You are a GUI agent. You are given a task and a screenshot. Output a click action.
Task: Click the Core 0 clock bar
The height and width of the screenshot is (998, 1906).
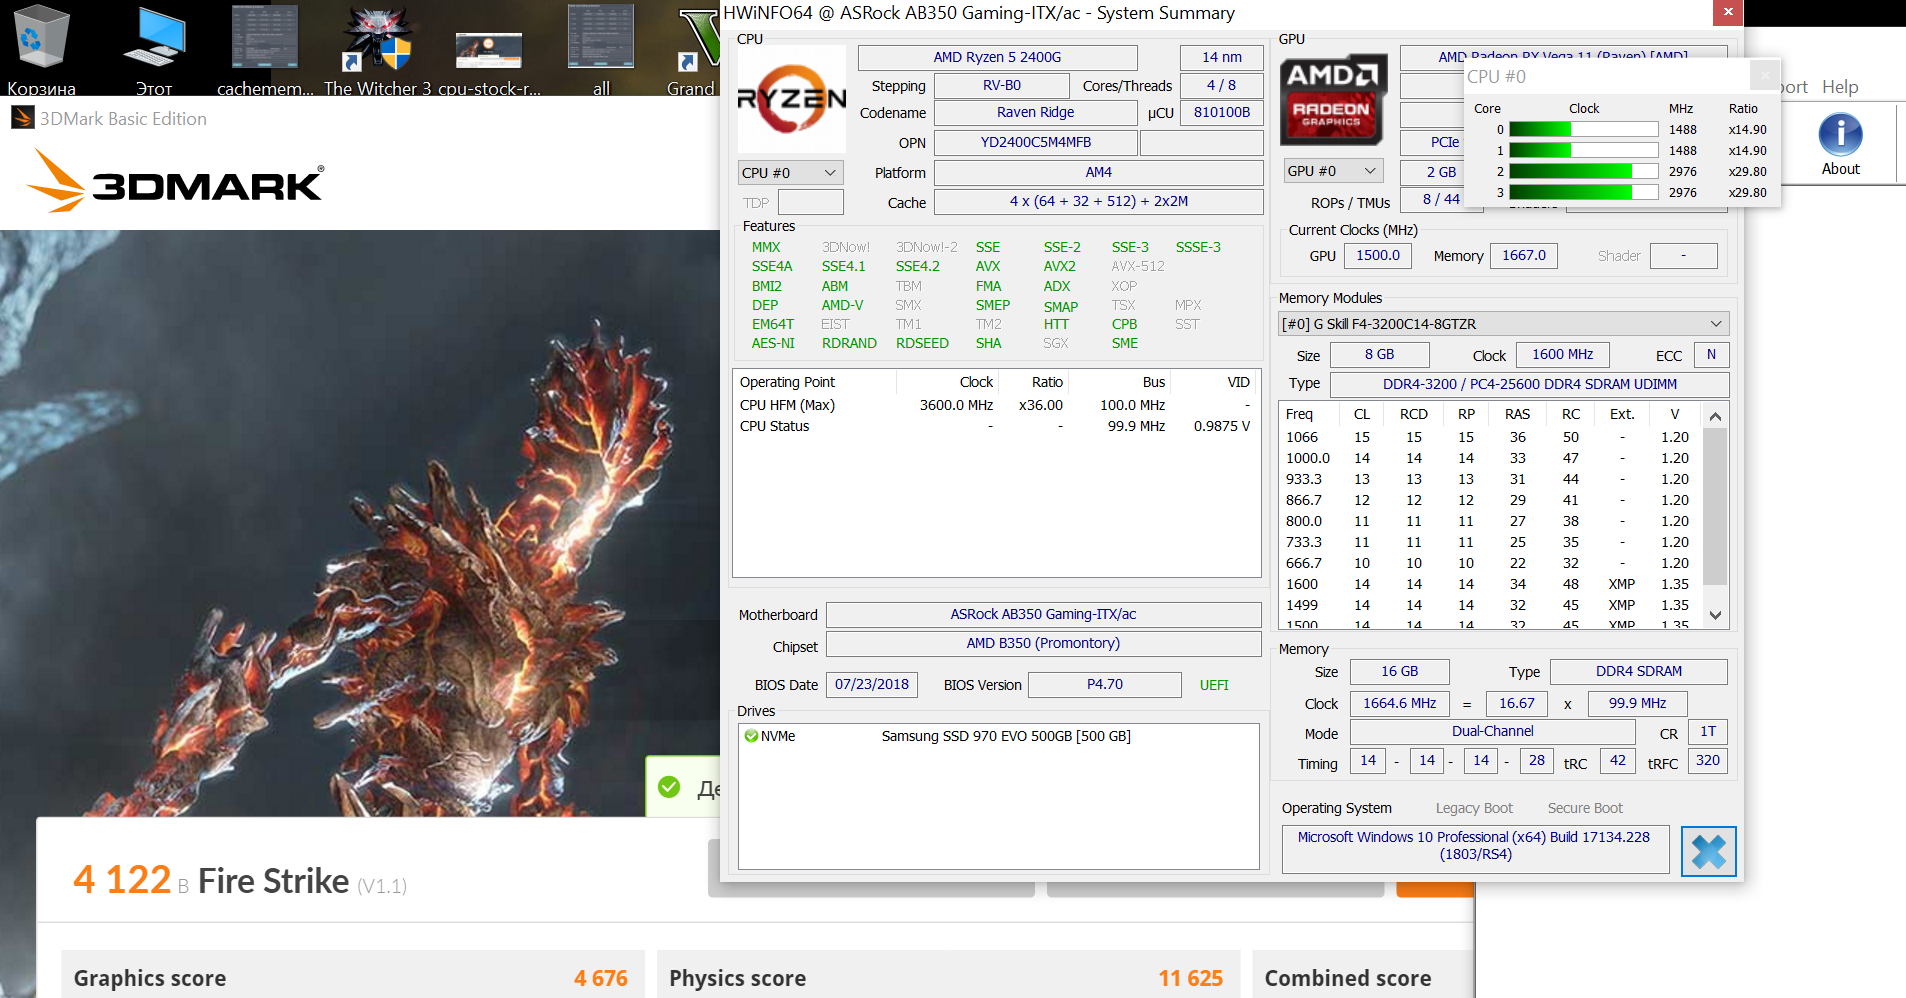click(1584, 129)
